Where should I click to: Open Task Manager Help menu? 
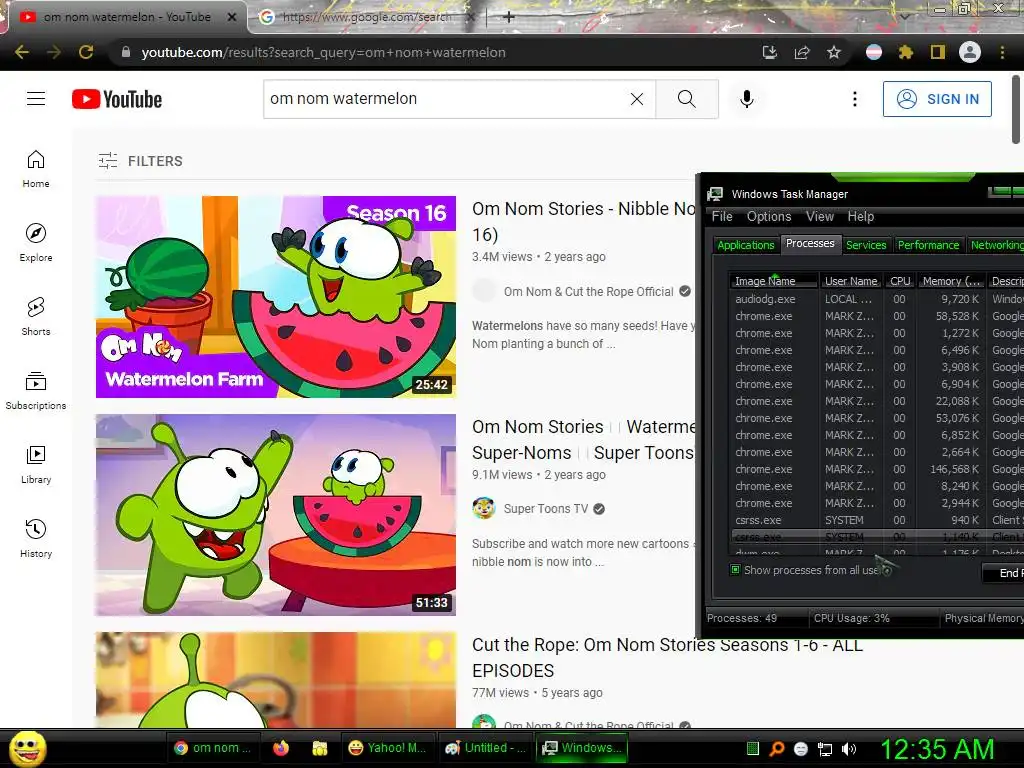coord(861,216)
